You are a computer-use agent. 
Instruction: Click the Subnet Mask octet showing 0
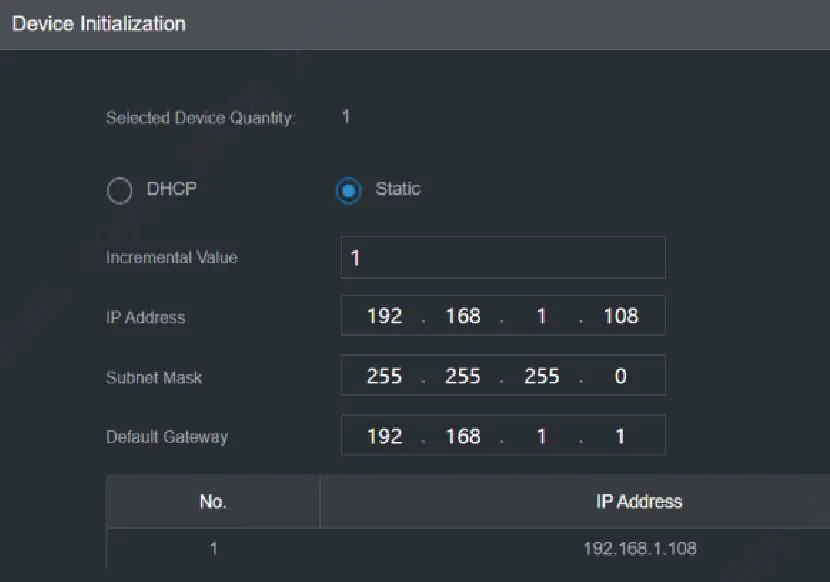coord(620,375)
